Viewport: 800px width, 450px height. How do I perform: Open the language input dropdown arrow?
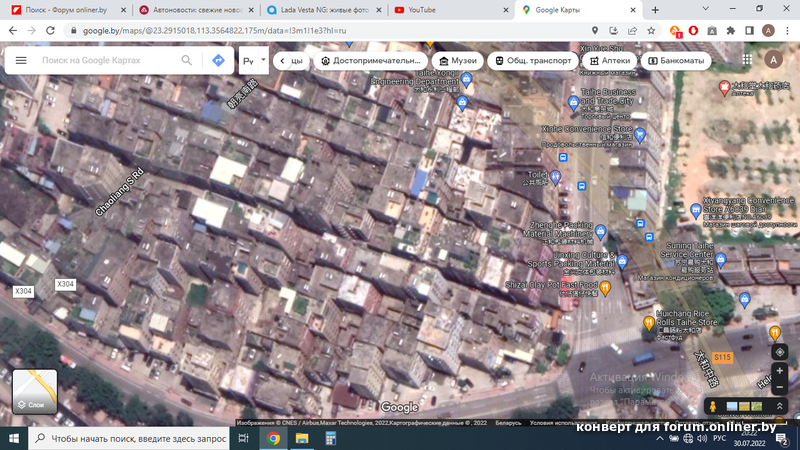263,60
